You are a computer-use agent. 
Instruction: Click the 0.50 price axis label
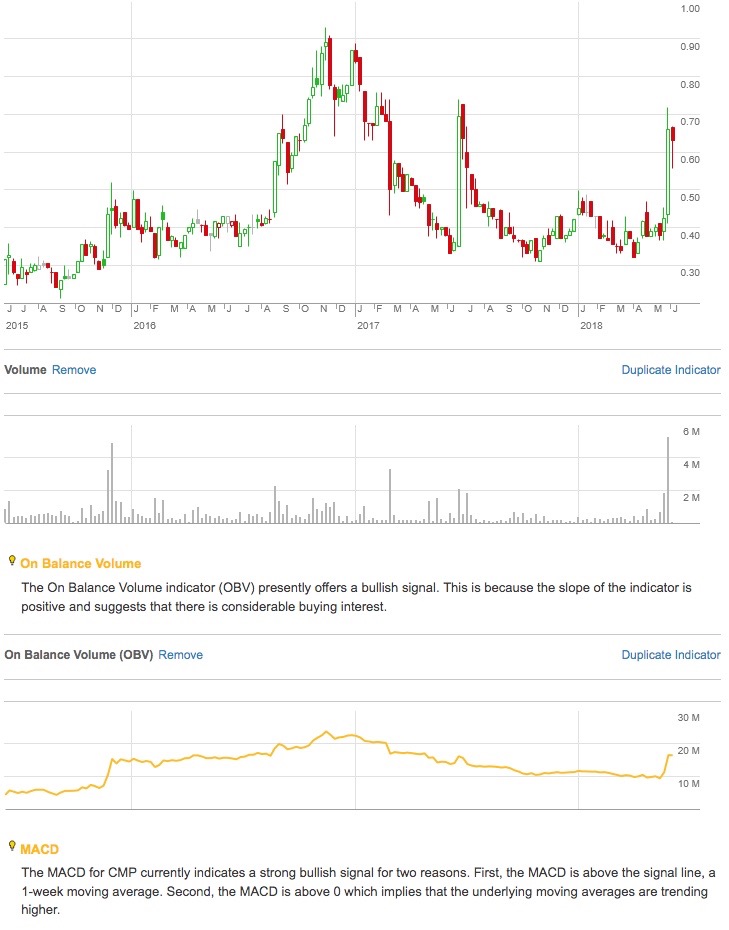click(690, 198)
